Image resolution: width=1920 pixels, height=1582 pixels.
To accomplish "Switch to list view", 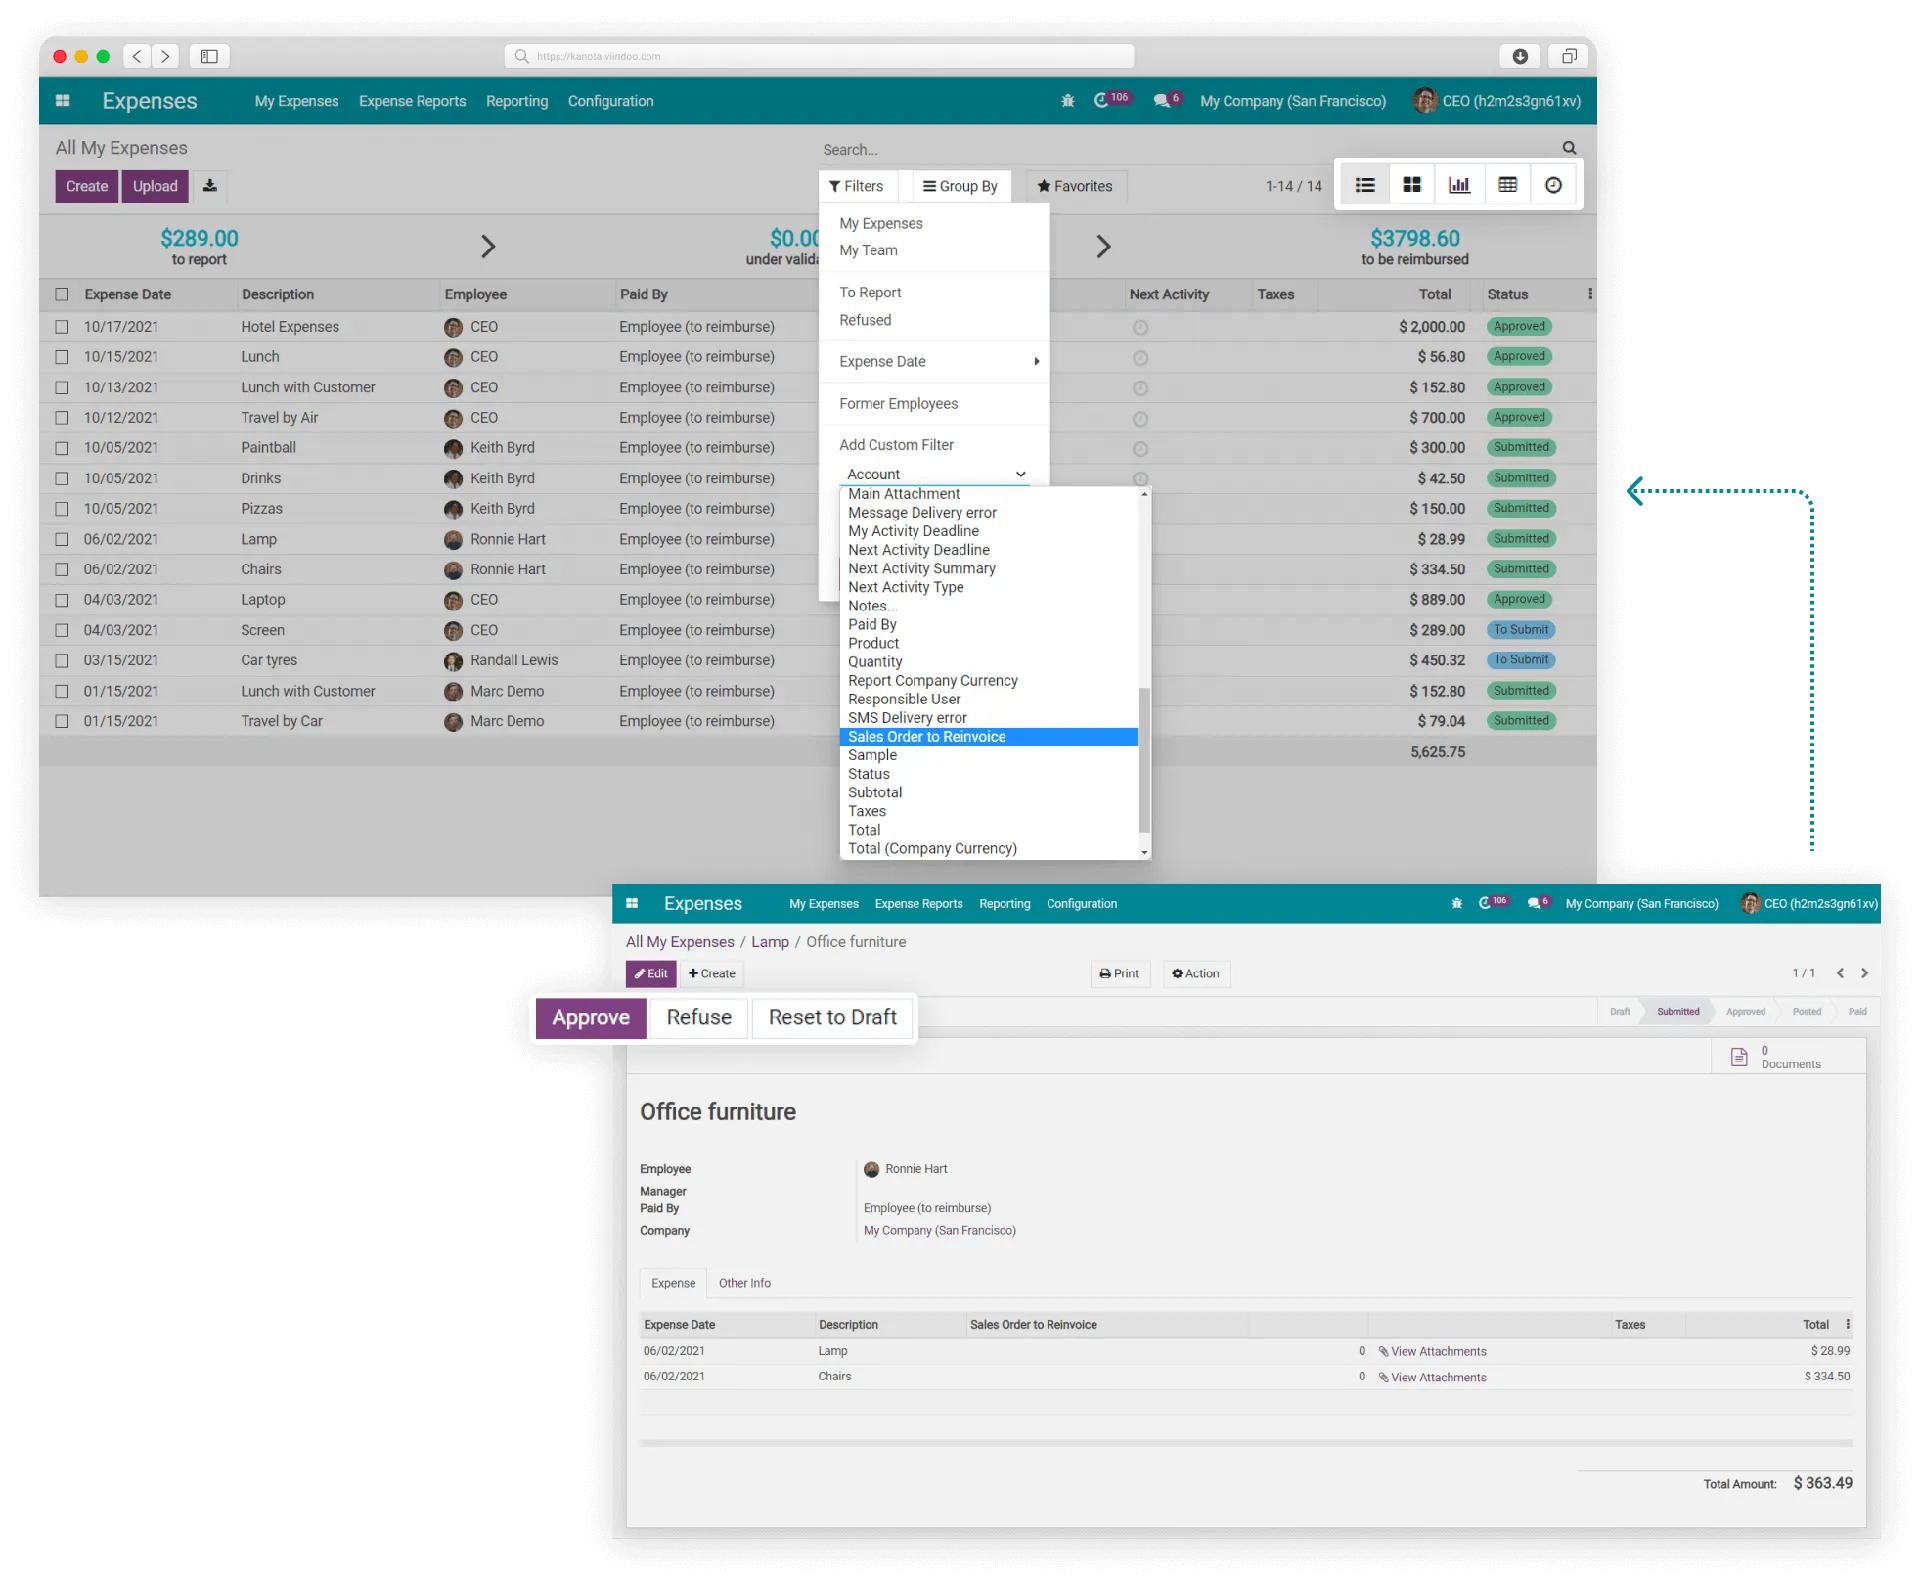I will pos(1365,185).
